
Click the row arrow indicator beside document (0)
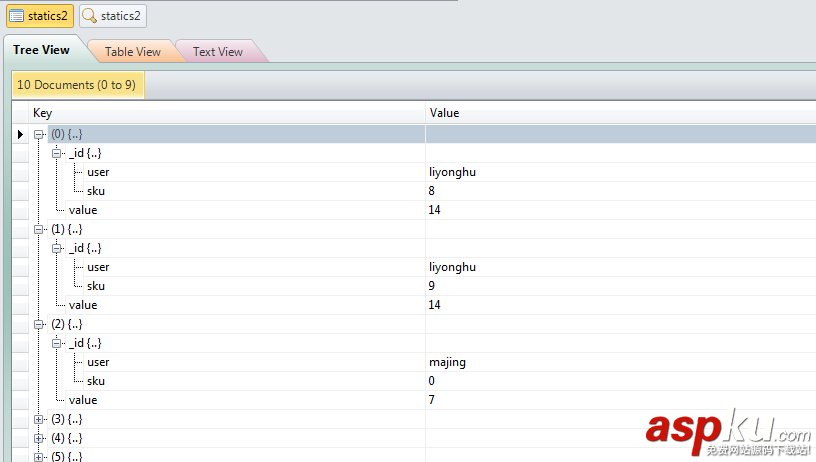[x=20, y=134]
